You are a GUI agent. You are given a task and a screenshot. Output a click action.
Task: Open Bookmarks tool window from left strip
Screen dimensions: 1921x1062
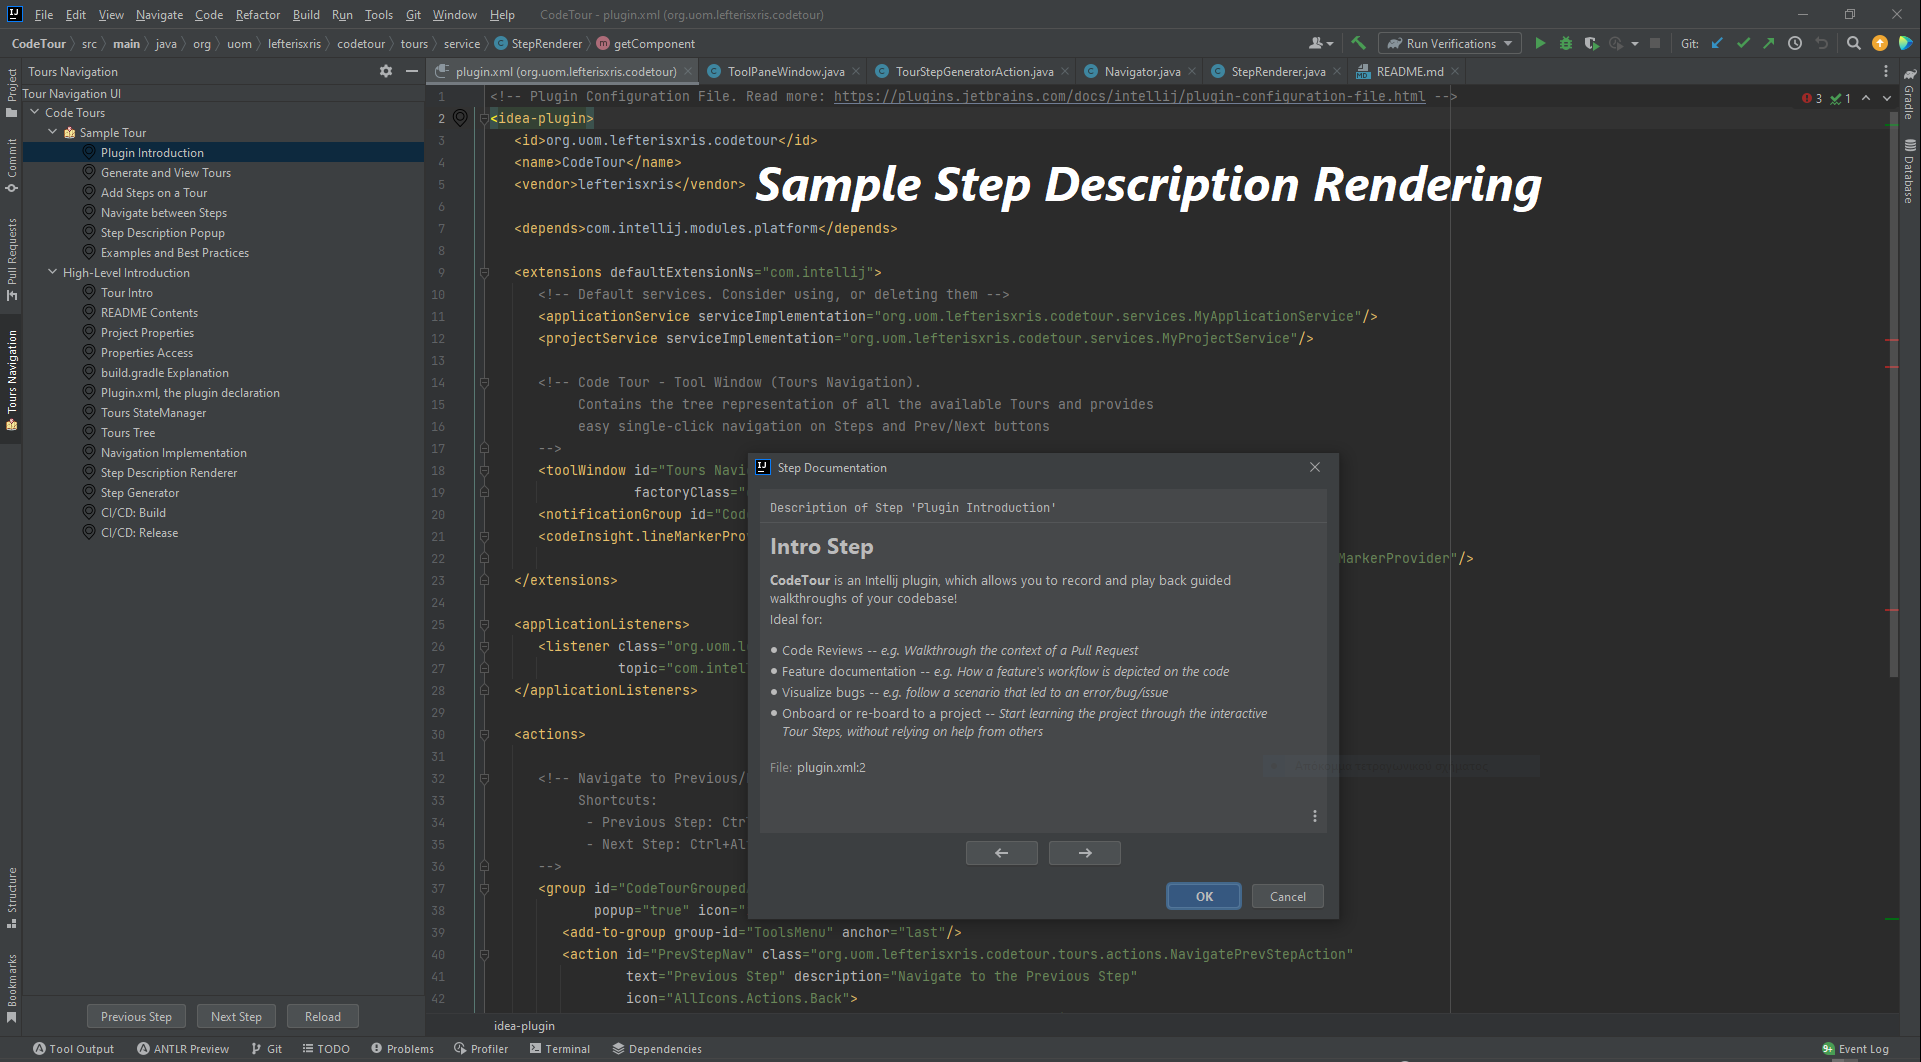[12, 988]
